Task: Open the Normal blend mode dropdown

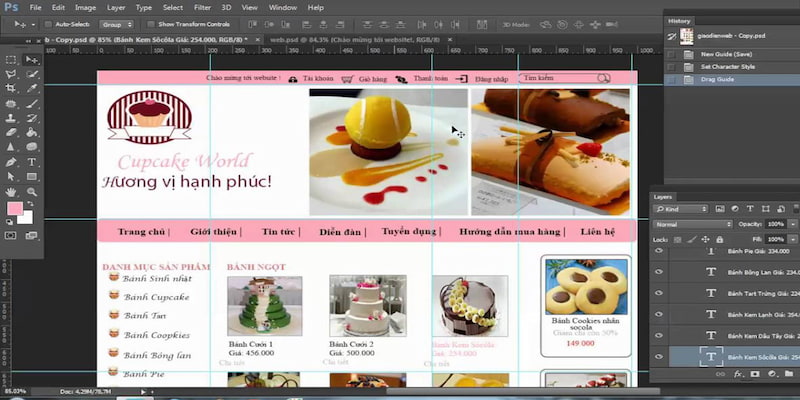Action: (x=692, y=224)
